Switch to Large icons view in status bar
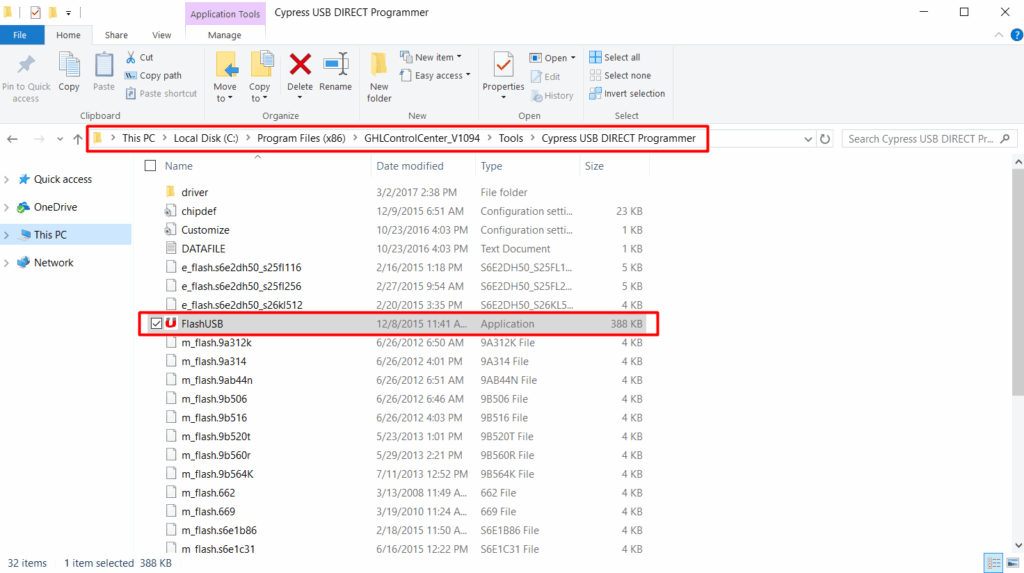 pos(1013,563)
